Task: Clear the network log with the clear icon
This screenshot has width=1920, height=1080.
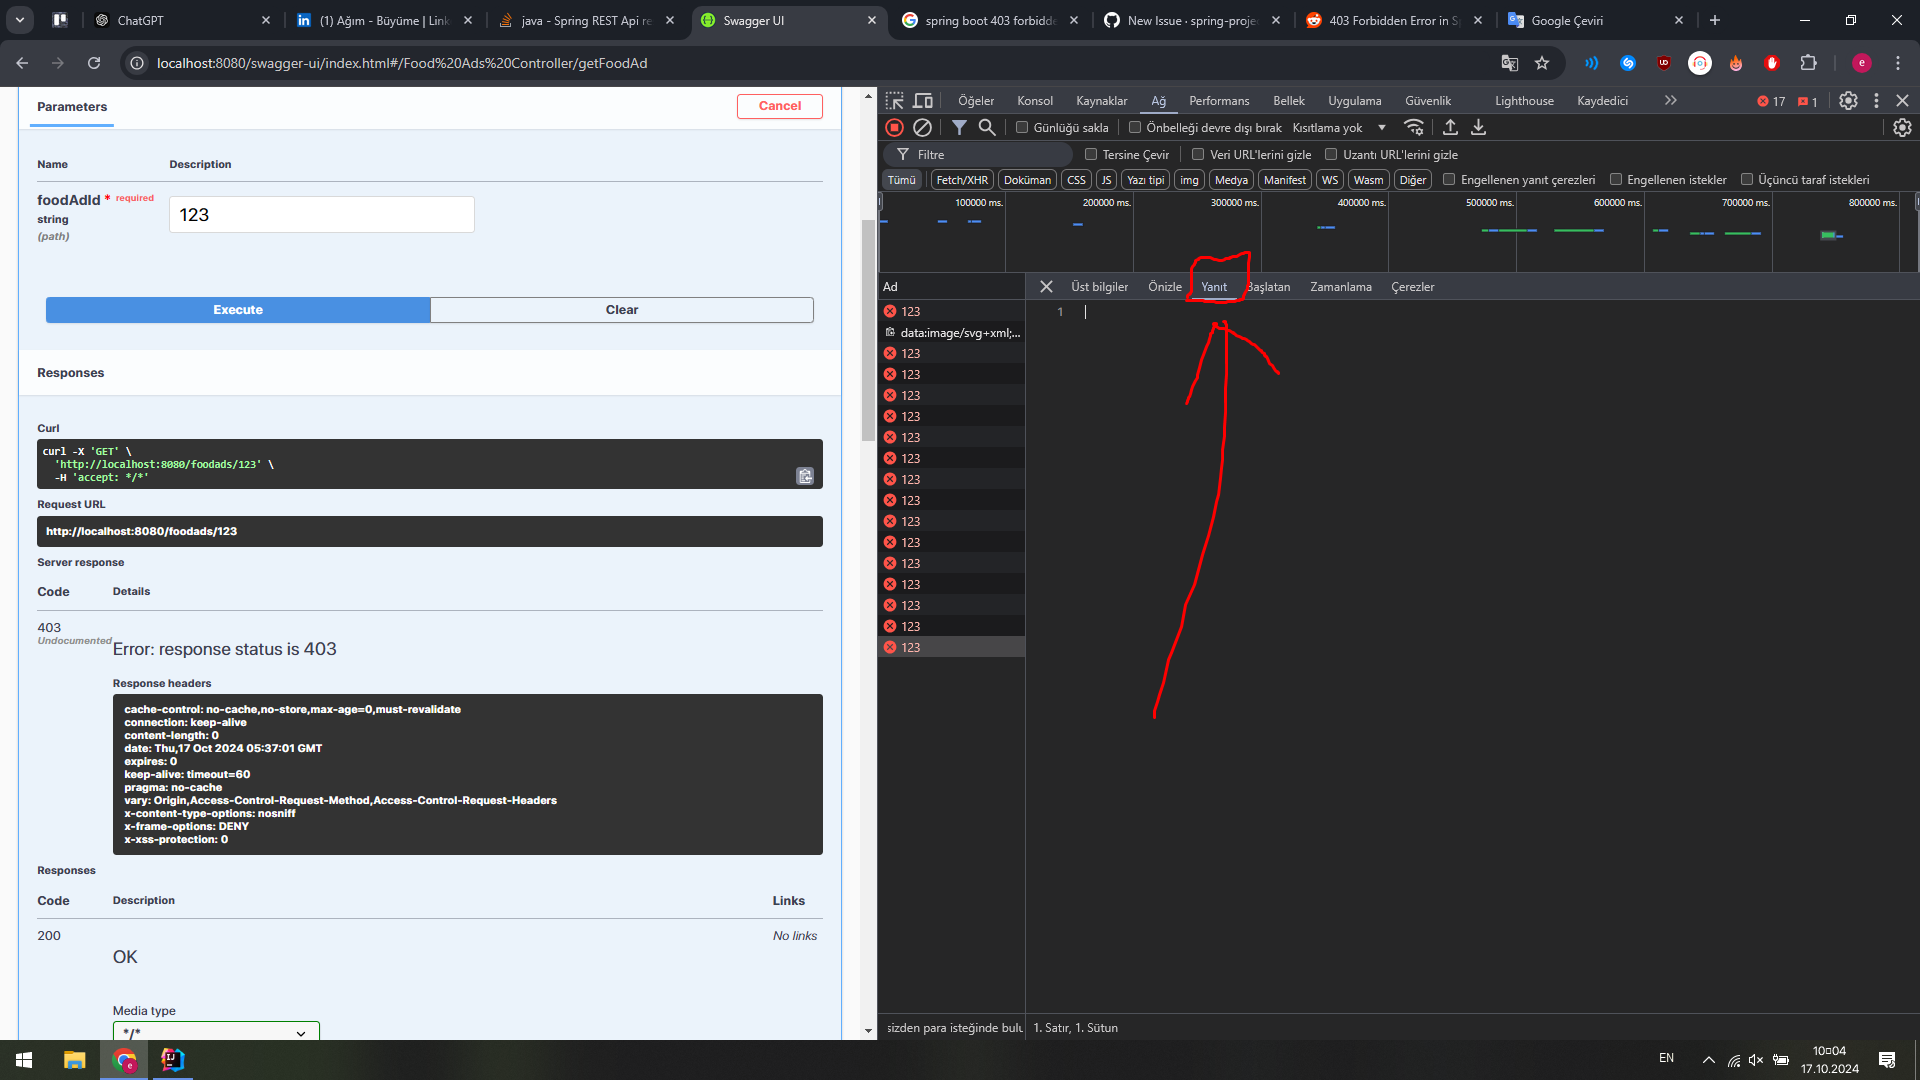Action: [922, 127]
